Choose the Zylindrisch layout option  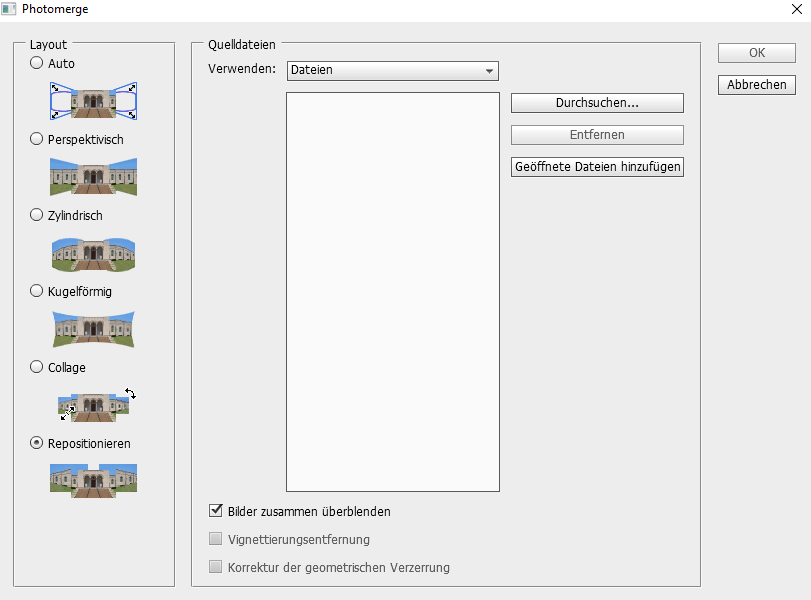37,215
